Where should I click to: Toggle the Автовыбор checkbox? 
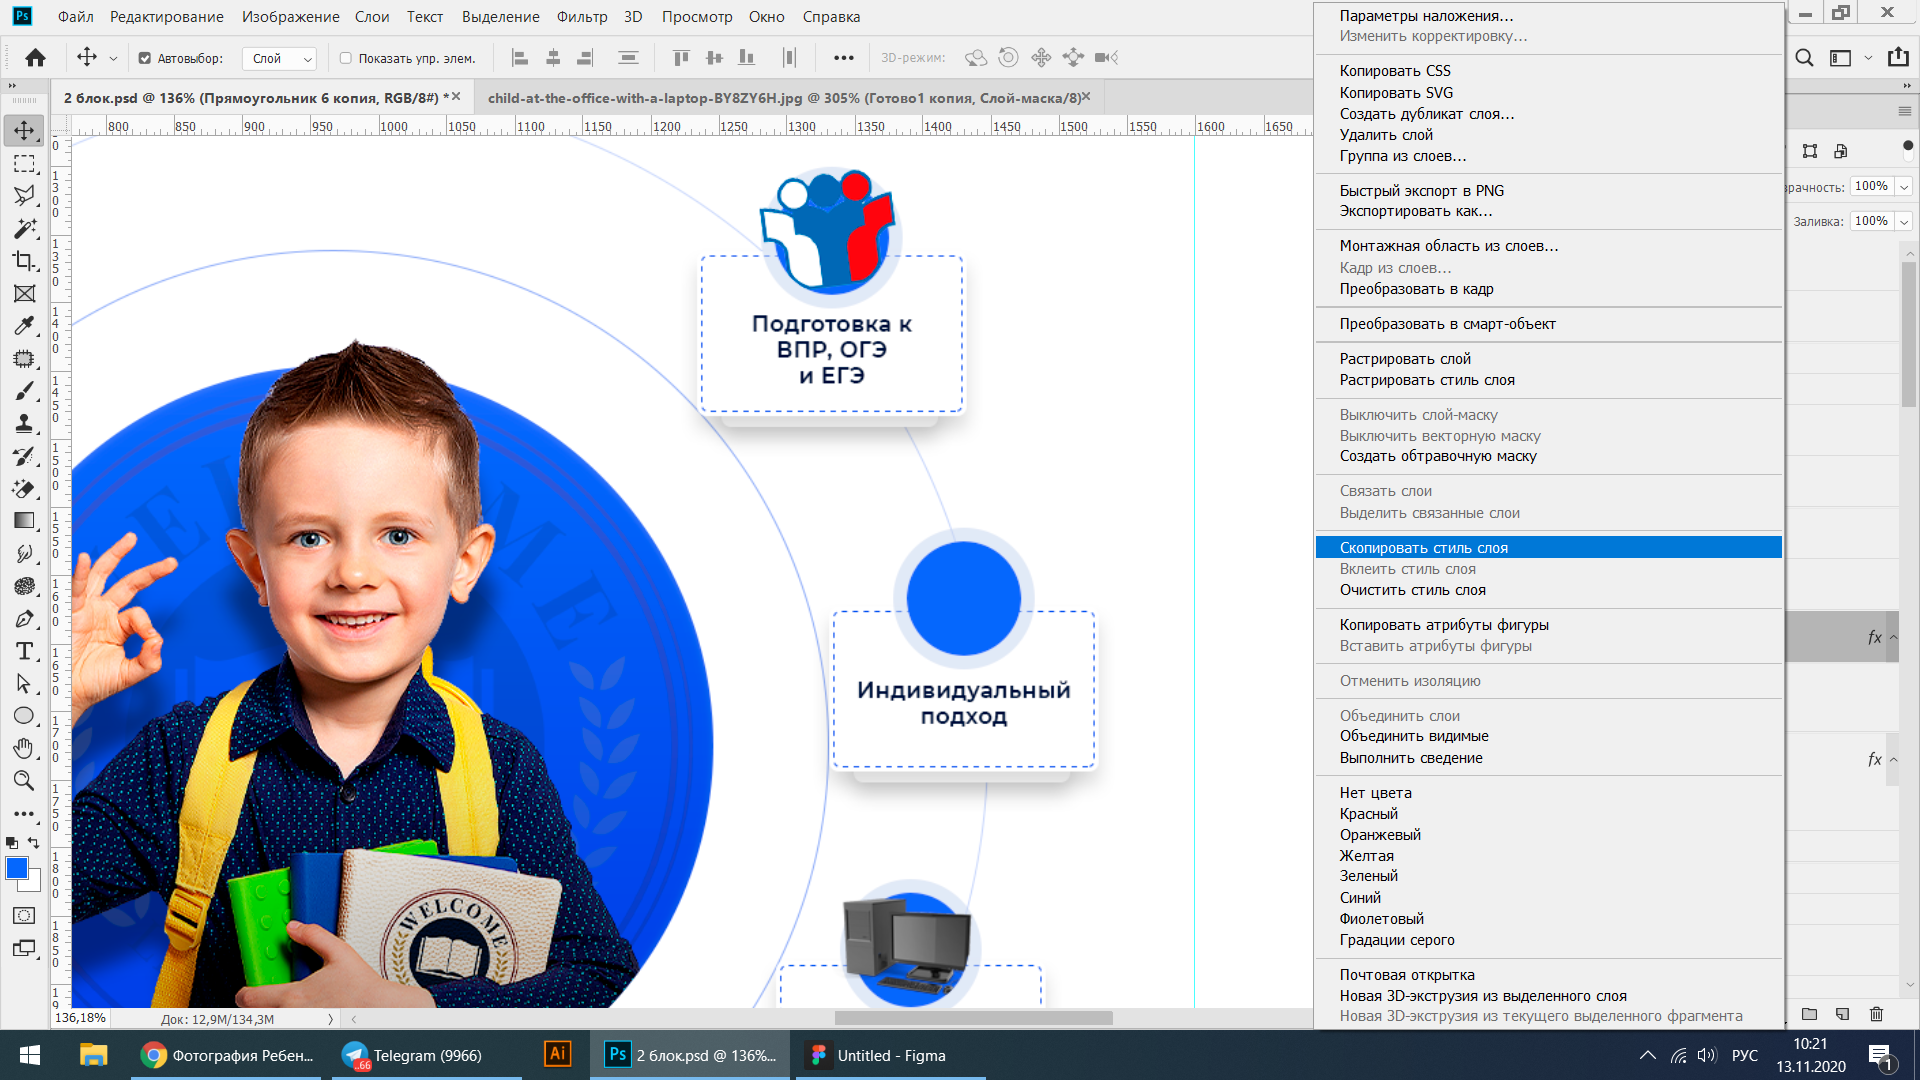pyautogui.click(x=145, y=58)
